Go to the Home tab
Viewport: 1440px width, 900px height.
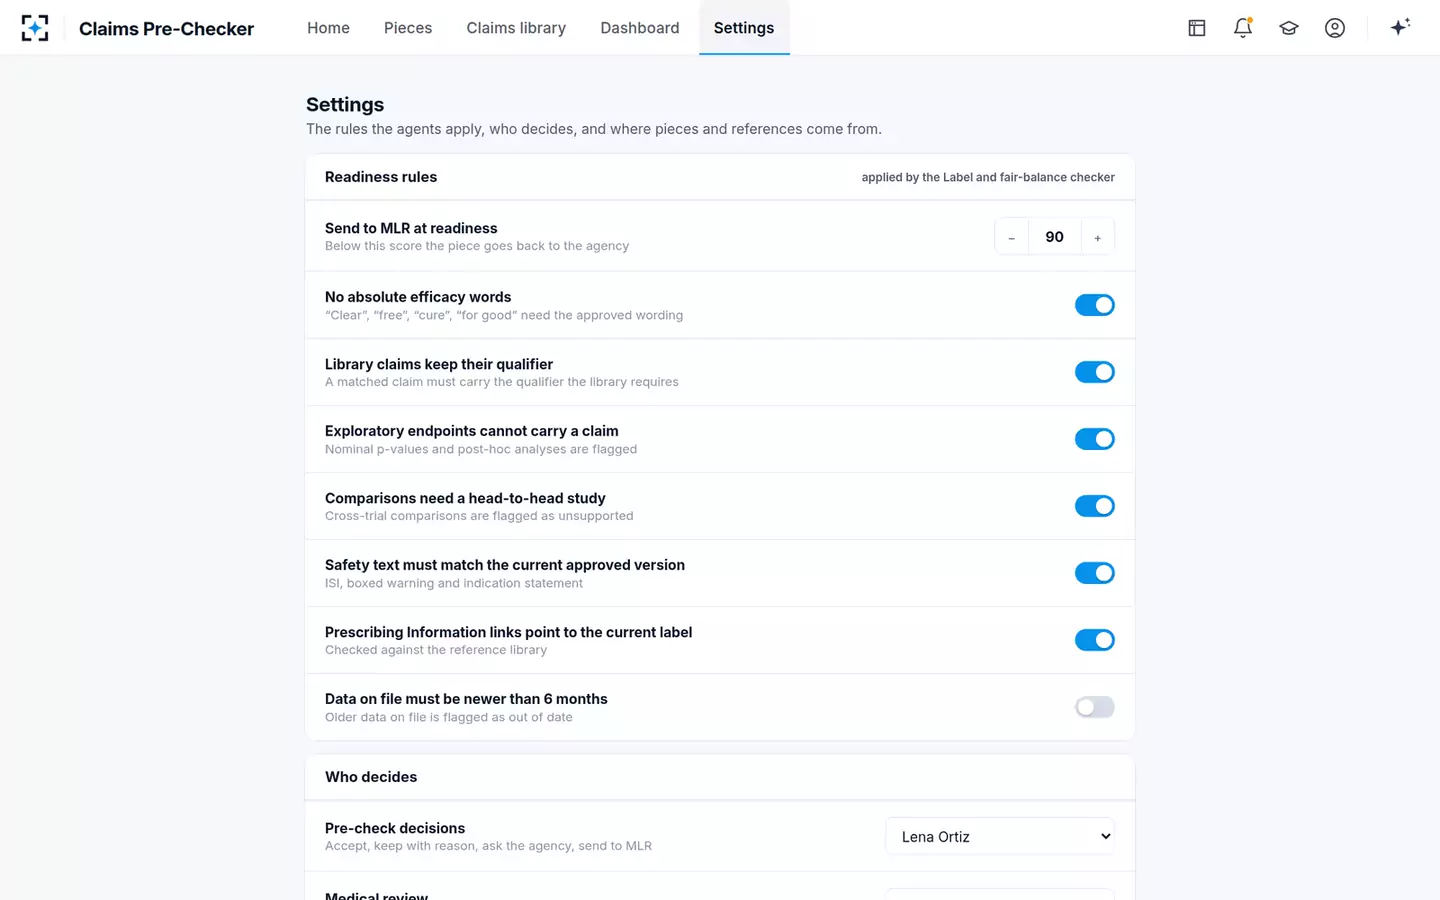pos(328,28)
